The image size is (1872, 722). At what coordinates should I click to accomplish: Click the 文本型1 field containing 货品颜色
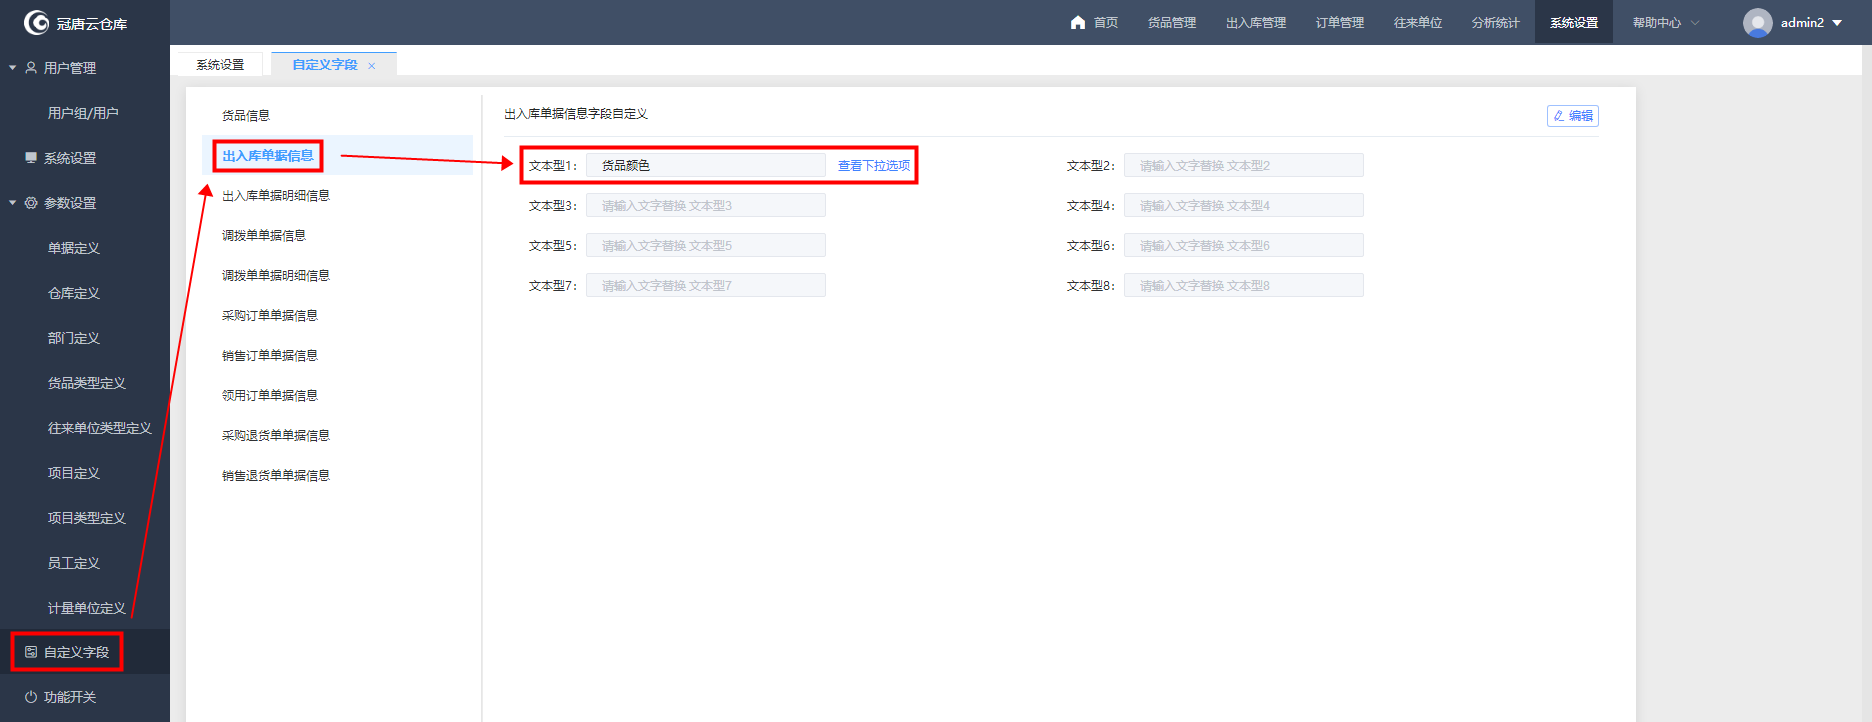point(706,166)
